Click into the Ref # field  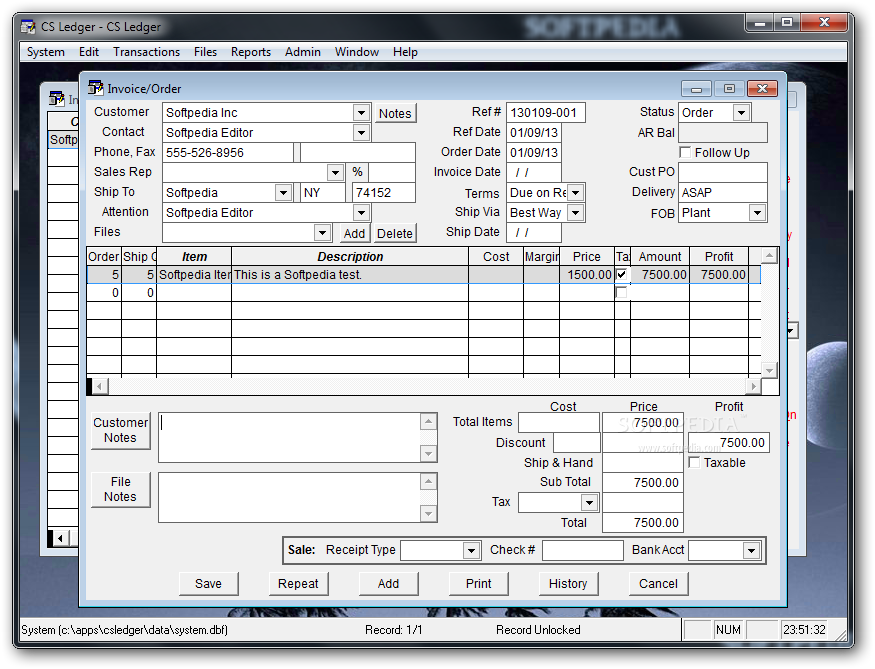click(546, 113)
